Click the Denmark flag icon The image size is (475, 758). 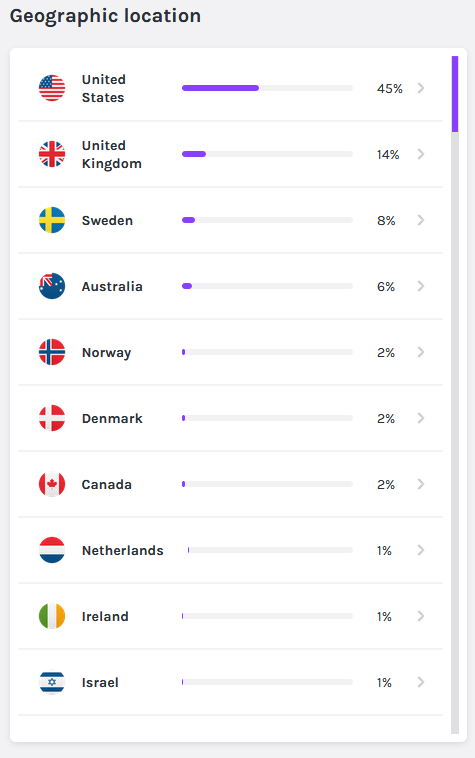click(52, 418)
